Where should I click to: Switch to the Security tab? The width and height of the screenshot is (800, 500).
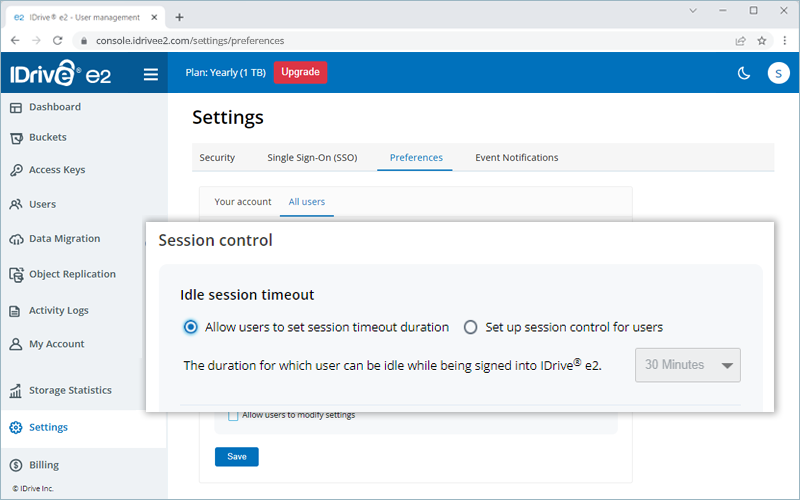[x=217, y=158]
